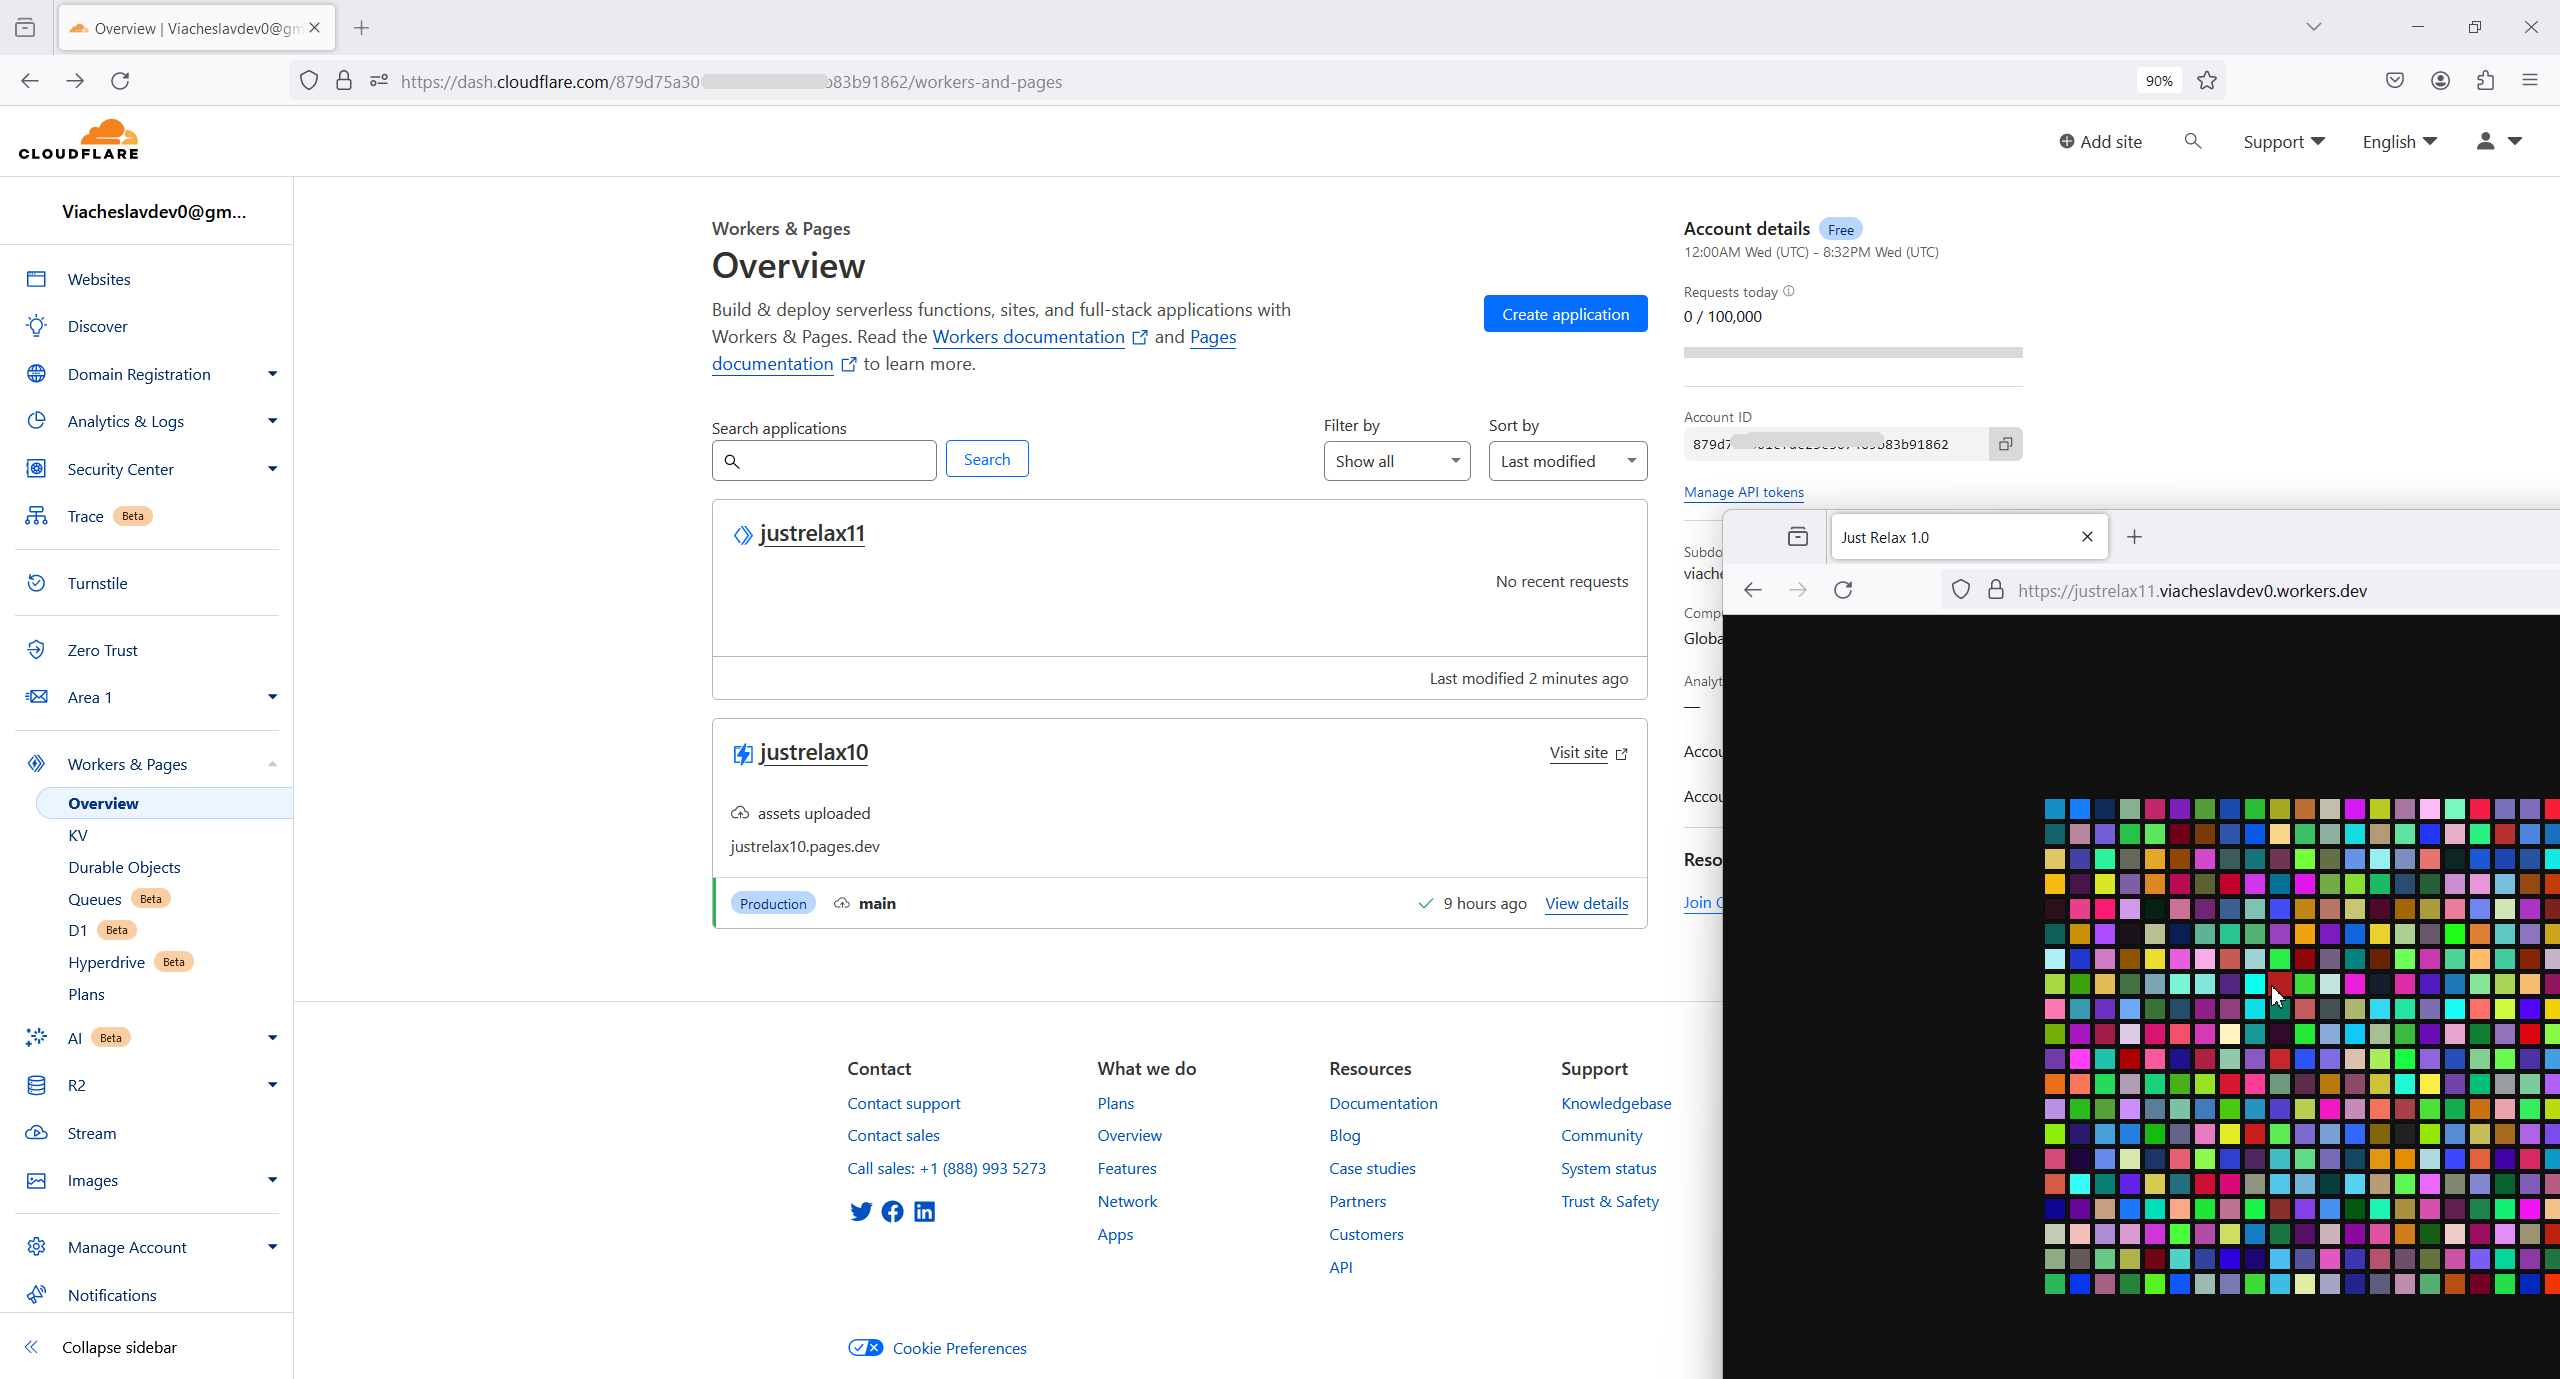Open the search magnifier in header
This screenshot has height=1379, width=2560.
2193,141
